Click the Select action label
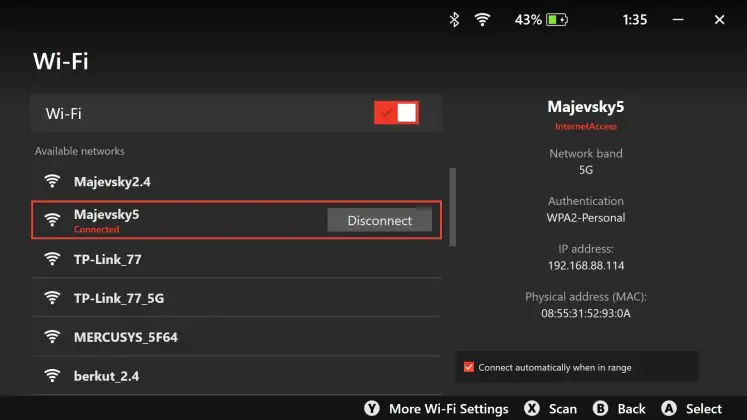 704,409
